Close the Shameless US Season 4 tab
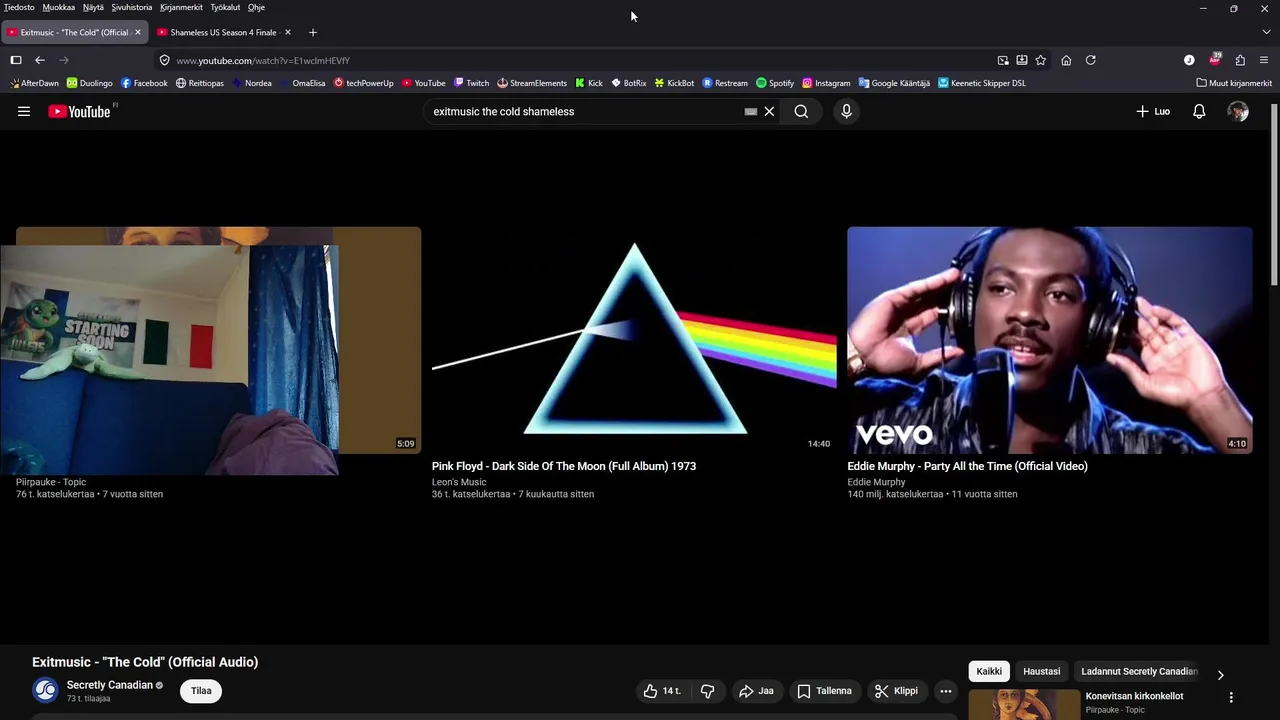This screenshot has width=1280, height=720. tap(287, 32)
